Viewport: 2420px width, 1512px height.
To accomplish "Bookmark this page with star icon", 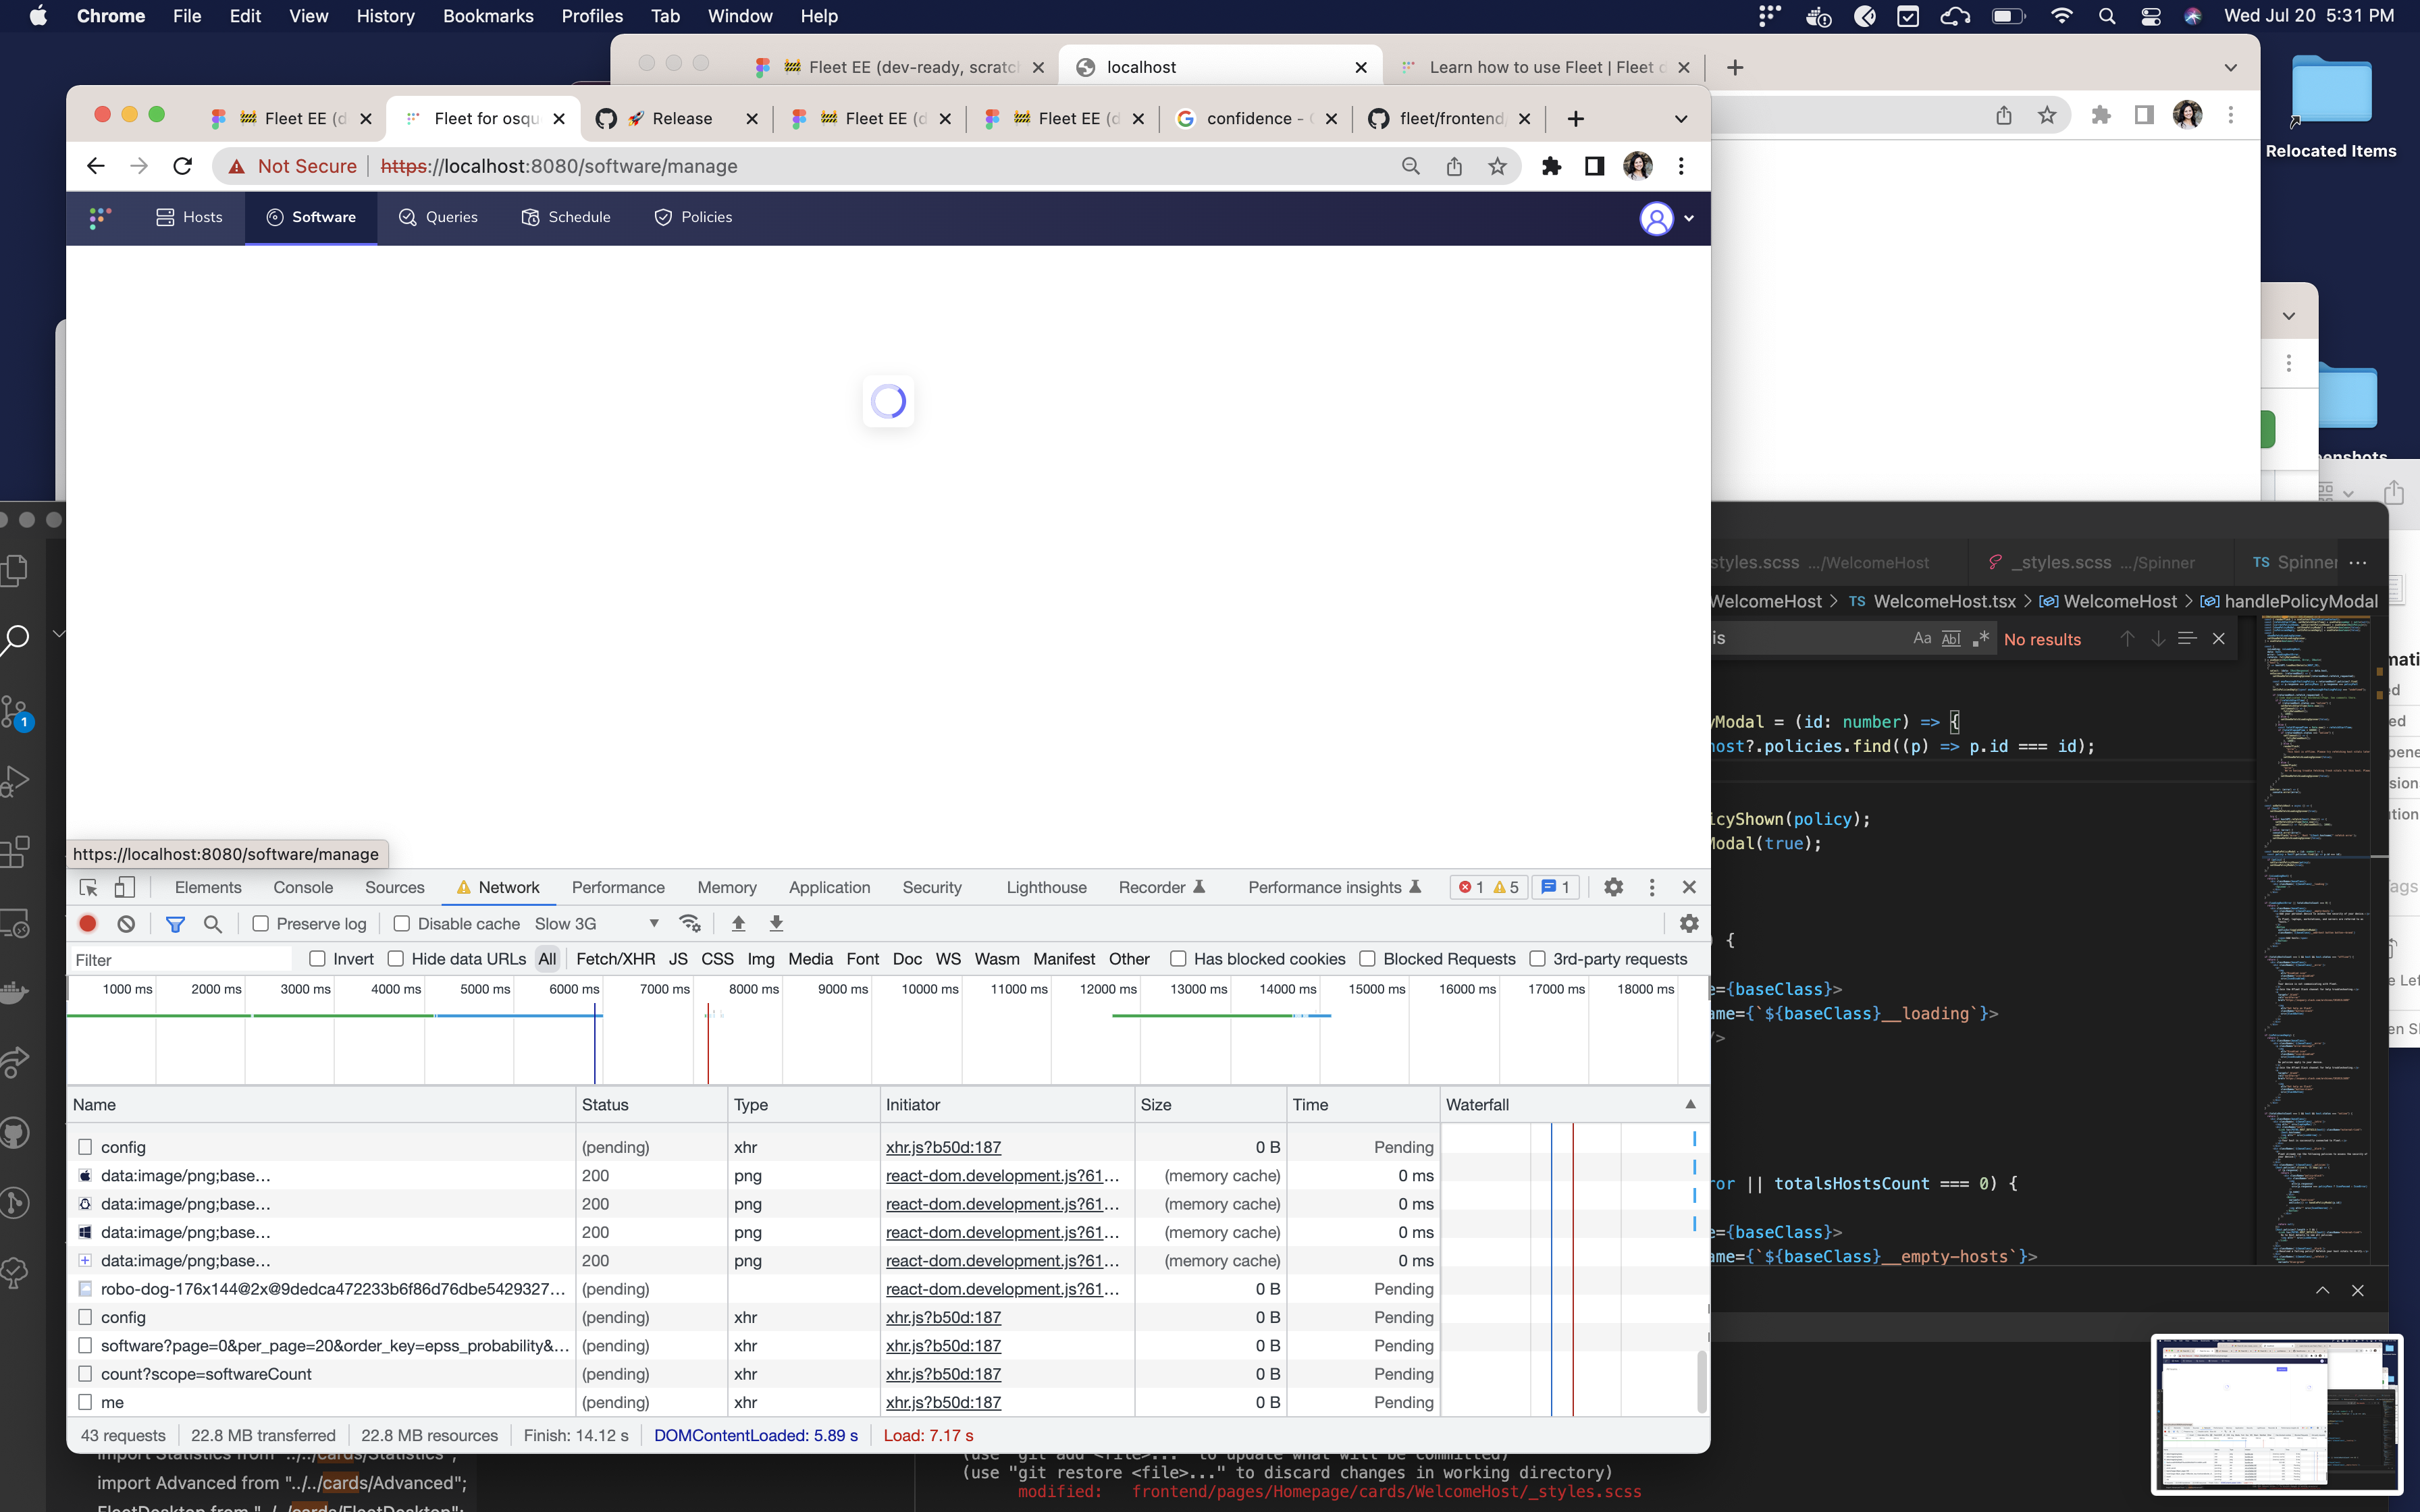I will coord(1497,166).
